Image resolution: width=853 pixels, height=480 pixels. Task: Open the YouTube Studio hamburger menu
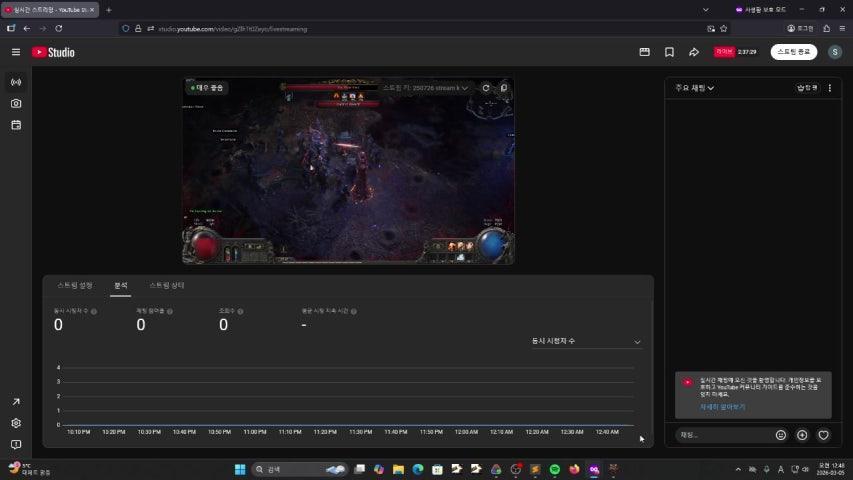16,52
